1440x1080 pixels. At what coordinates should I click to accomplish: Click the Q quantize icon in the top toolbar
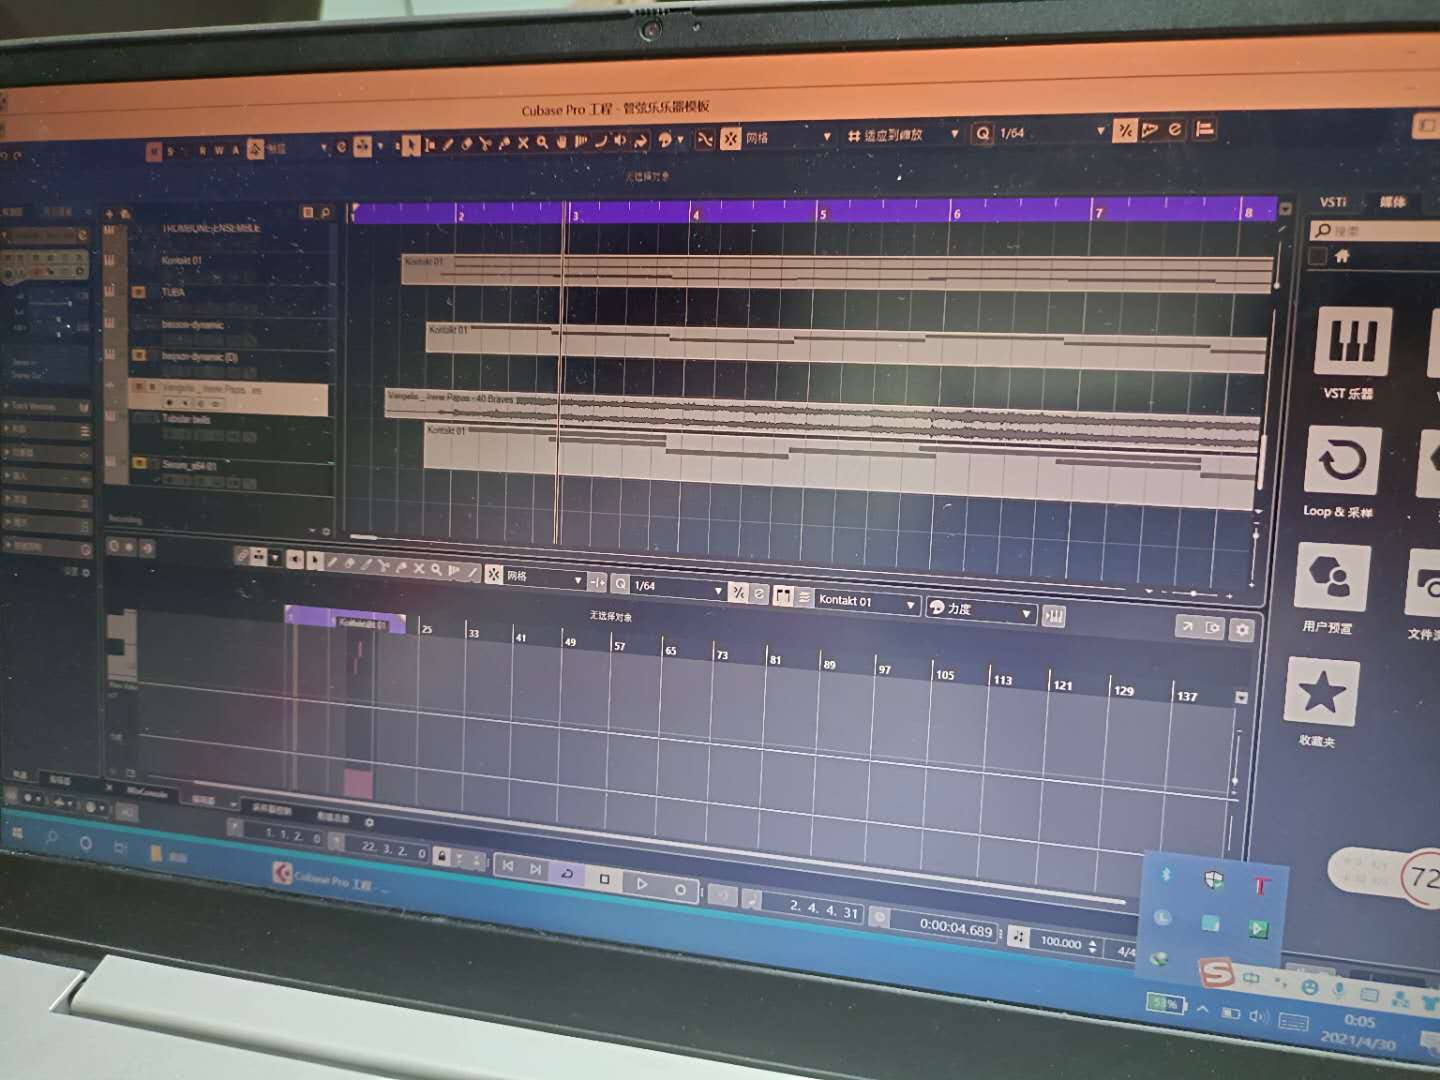983,133
